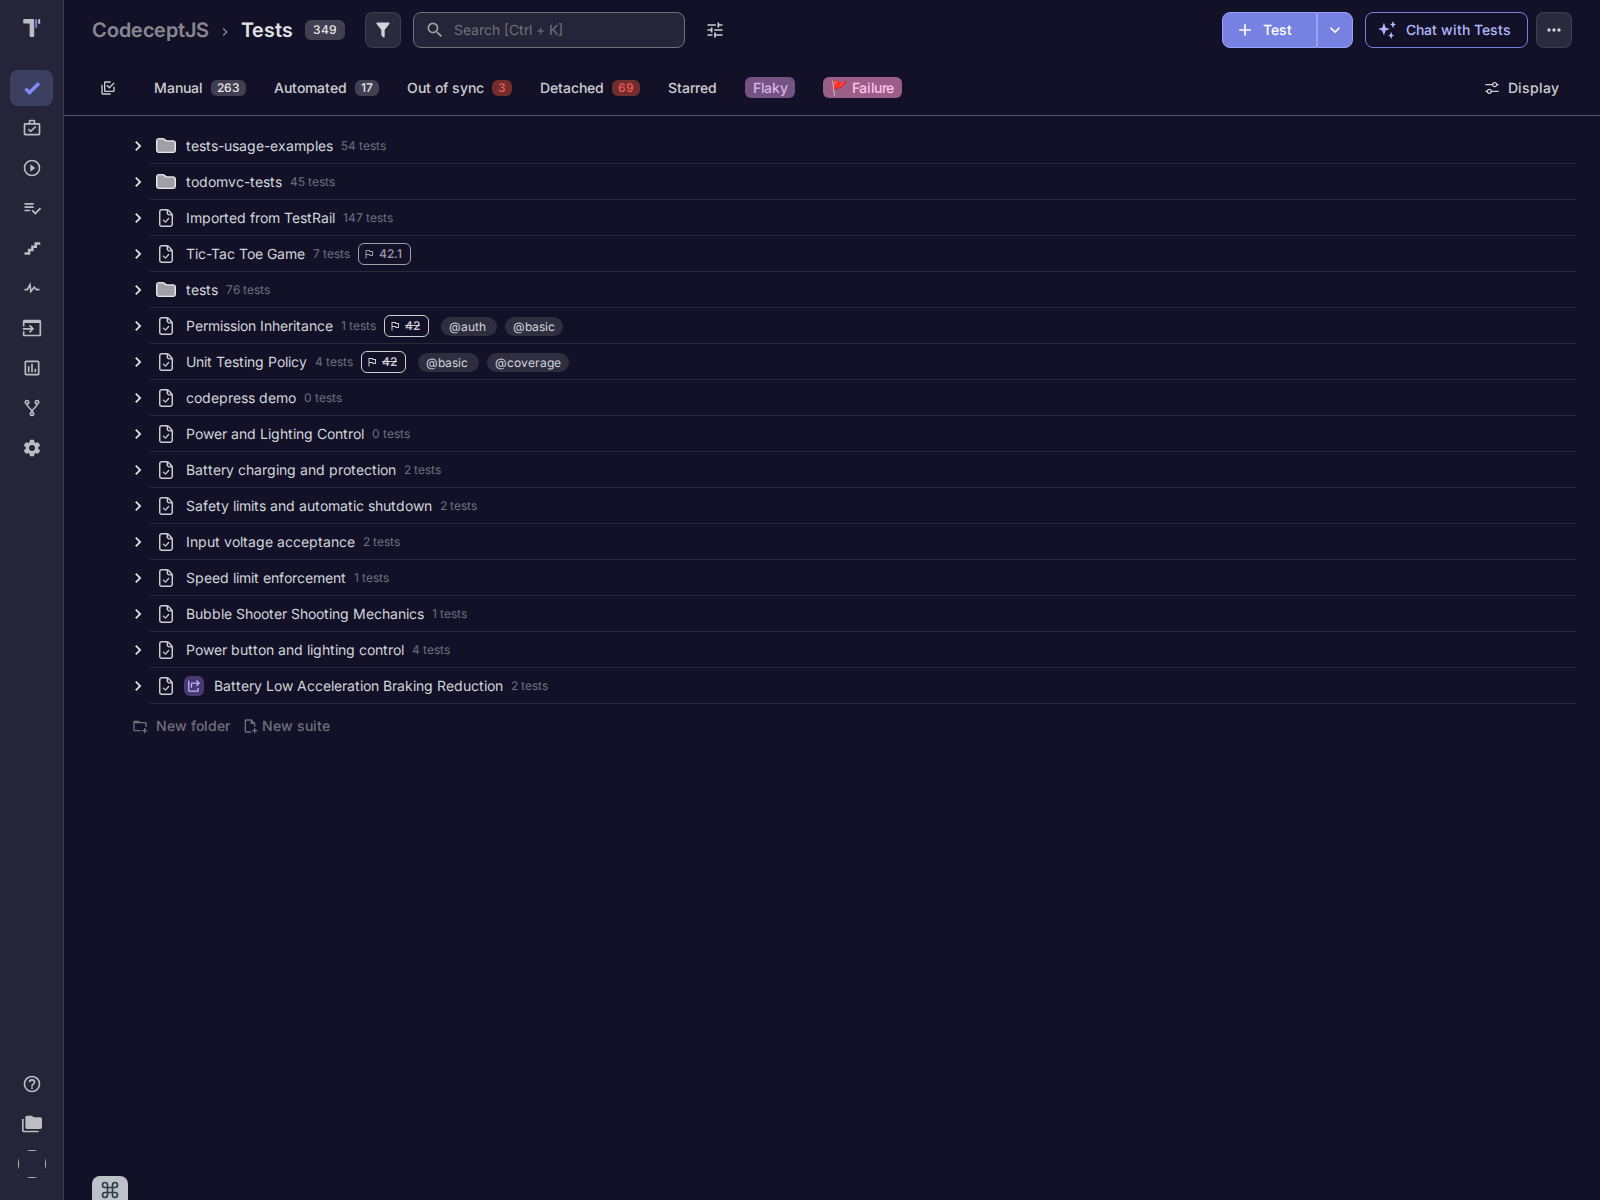This screenshot has width=1600, height=1200.
Task: Open the pulse activity icon in sidebar
Action: 32,288
